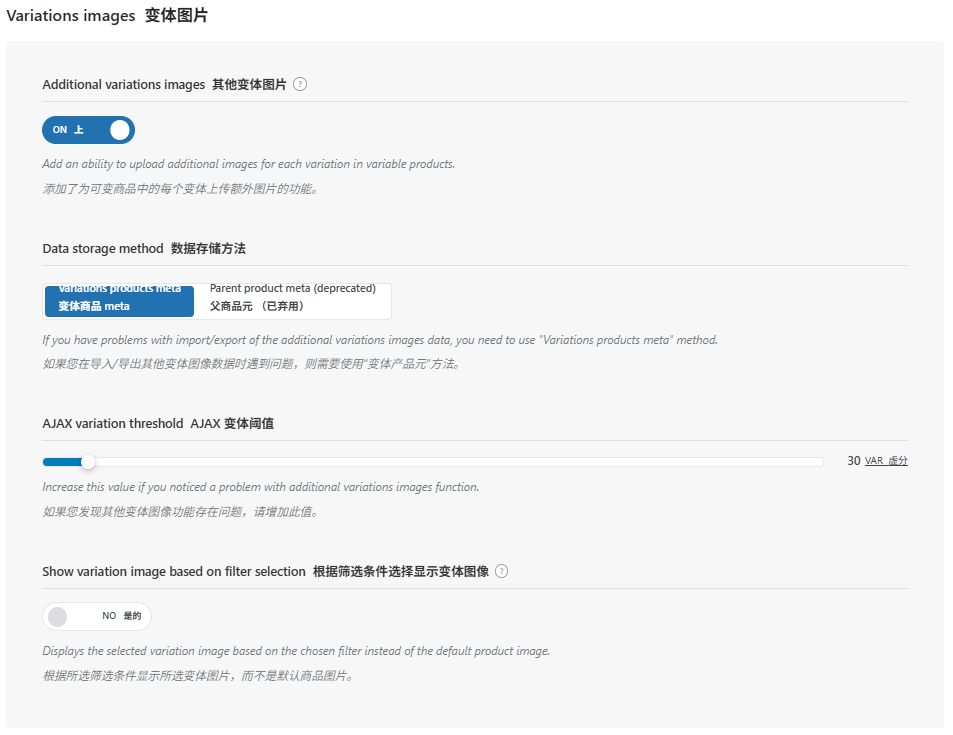
Task: Click description 'Increase this value if you noticed'
Action: [261, 487]
